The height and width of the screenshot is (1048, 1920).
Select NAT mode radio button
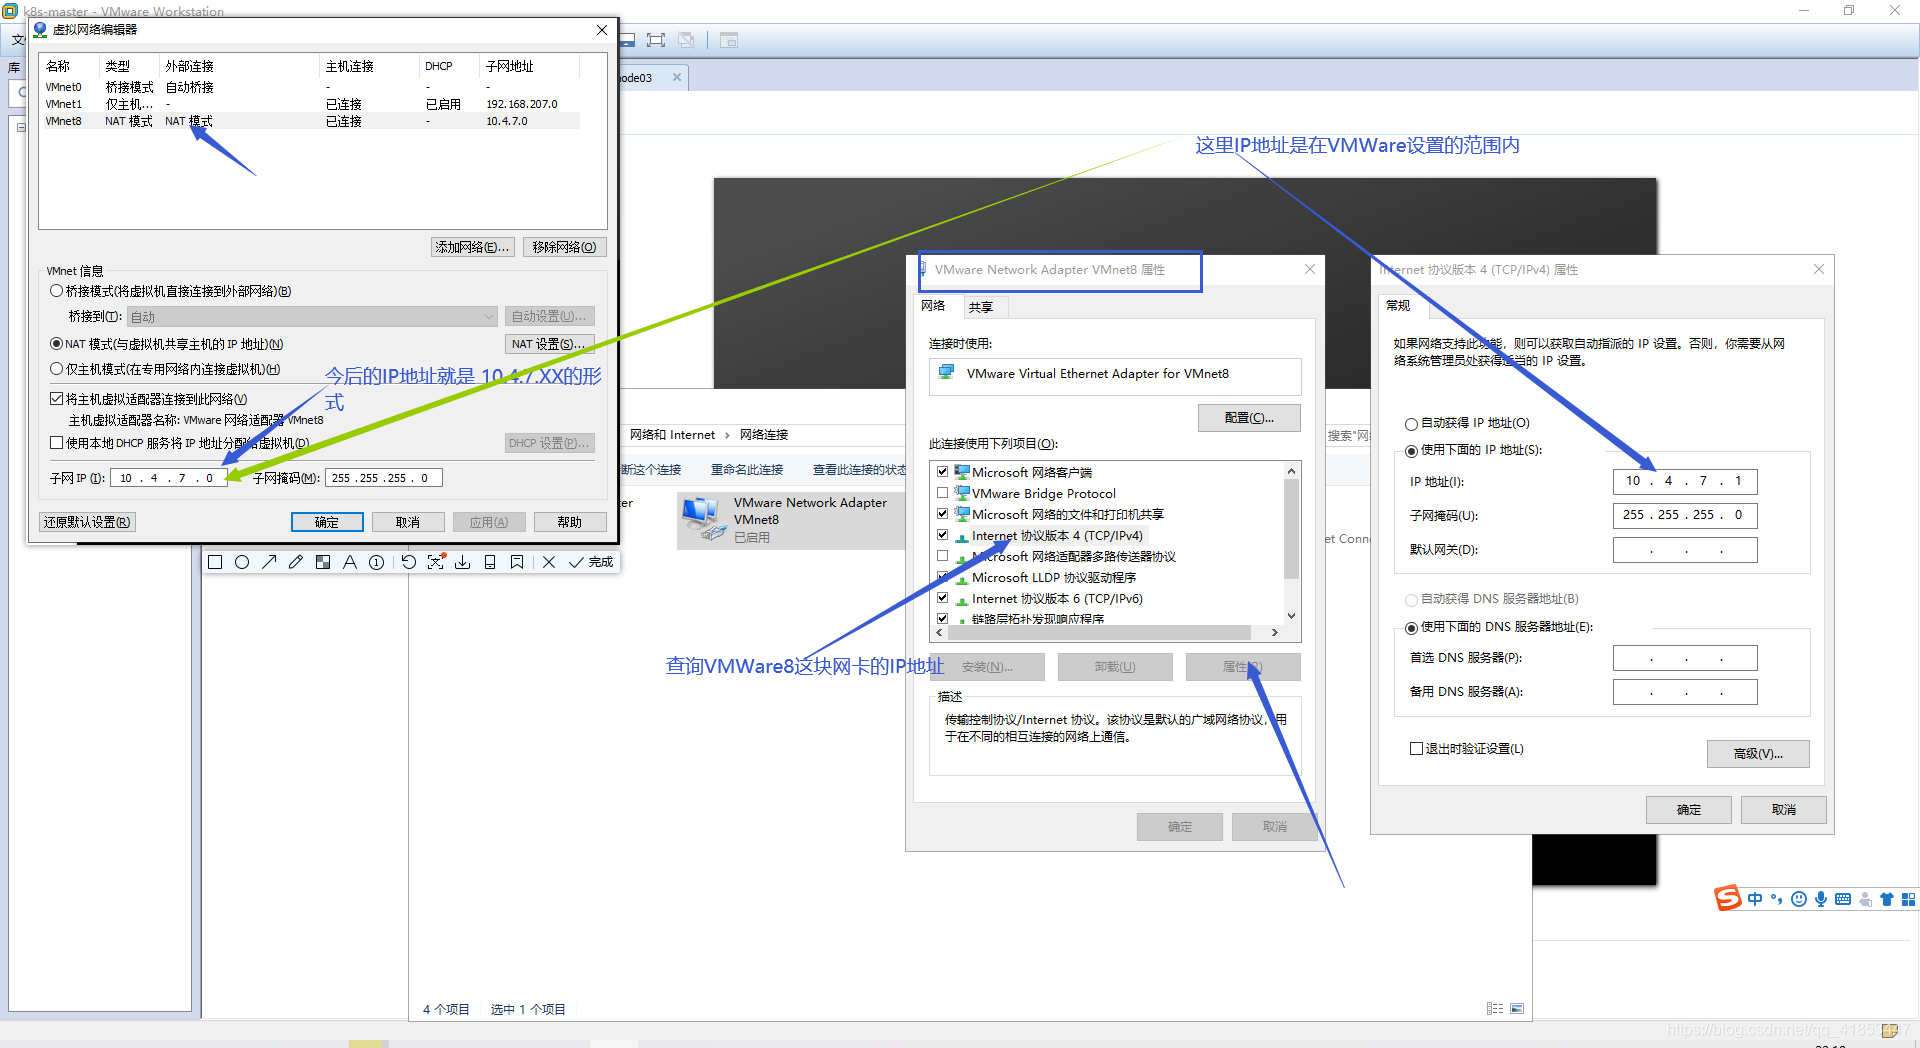tap(57, 343)
